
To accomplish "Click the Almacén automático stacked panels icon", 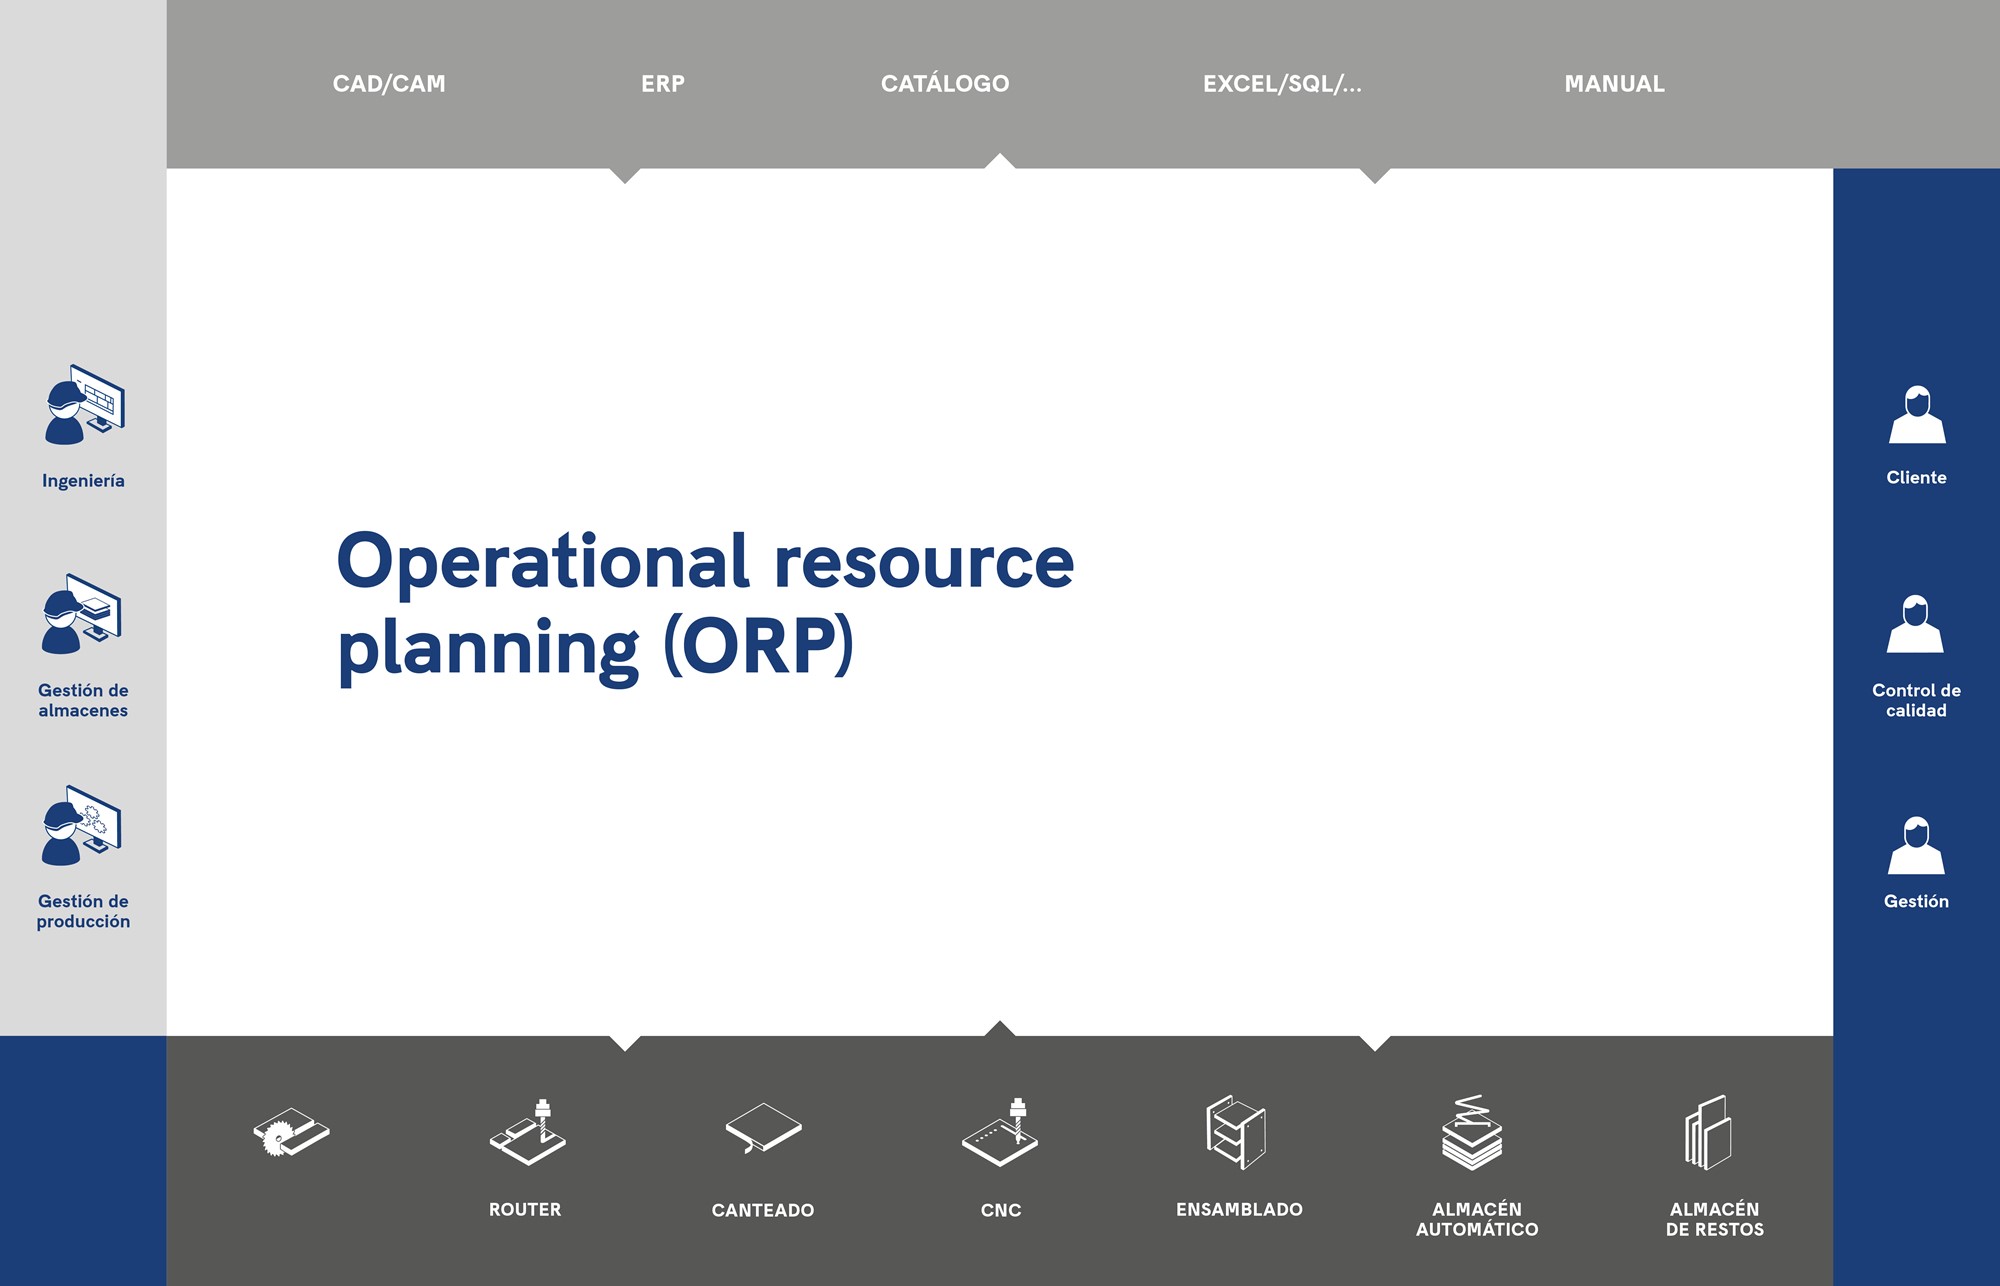I will (1472, 1132).
